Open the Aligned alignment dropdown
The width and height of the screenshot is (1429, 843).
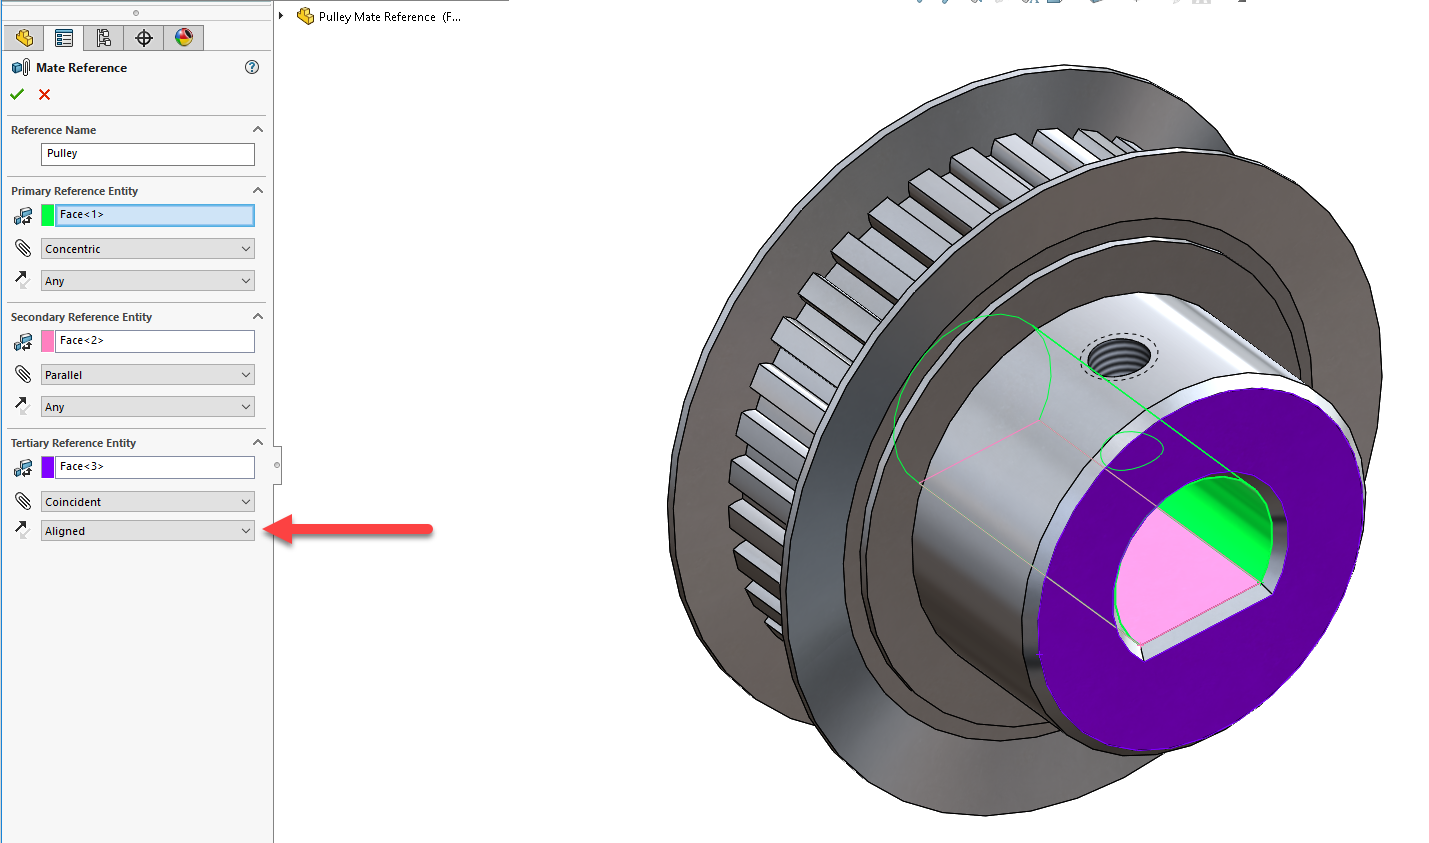[148, 531]
